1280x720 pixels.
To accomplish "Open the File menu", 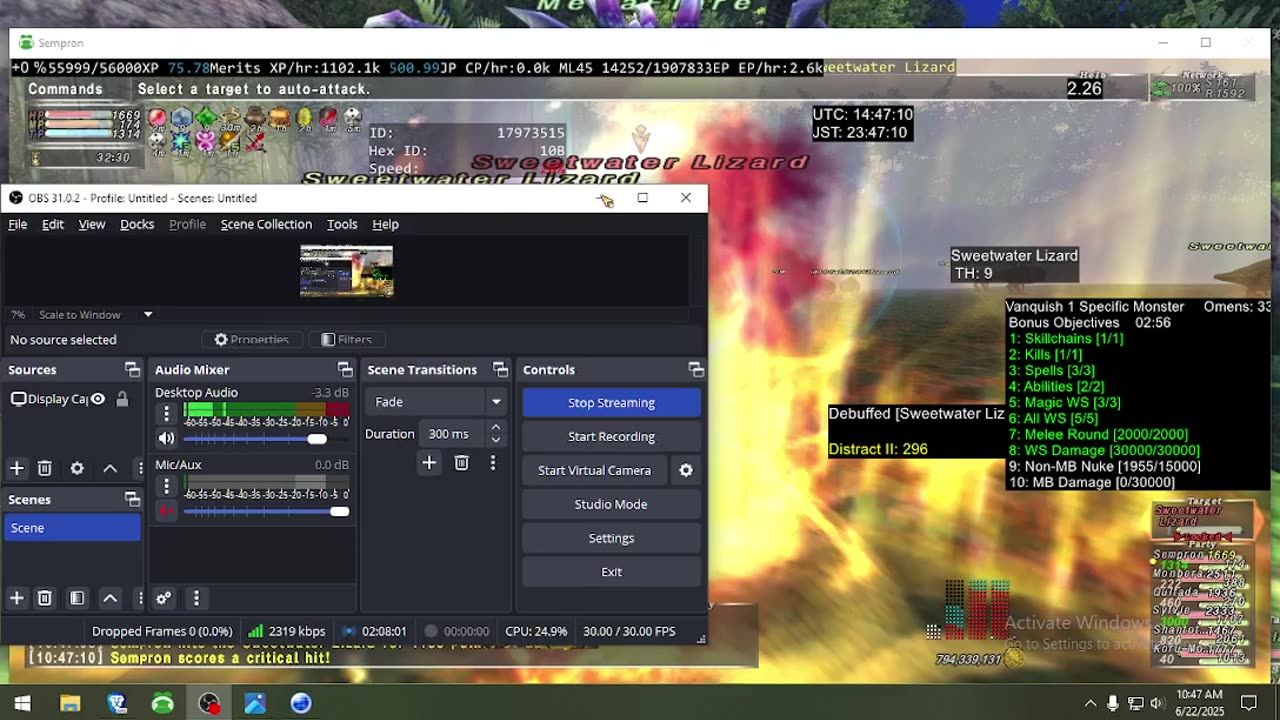I will tap(18, 224).
